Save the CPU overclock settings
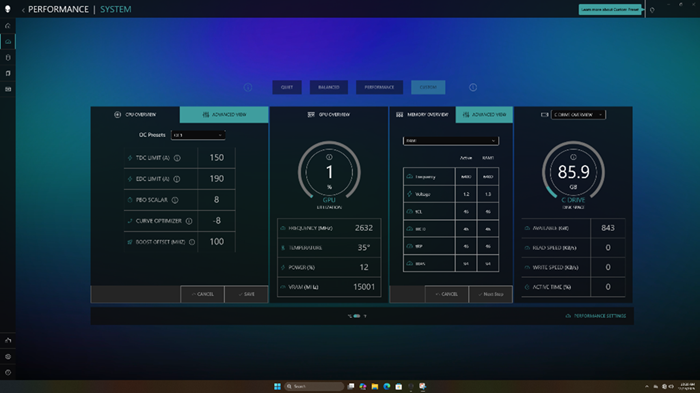 tap(246, 294)
